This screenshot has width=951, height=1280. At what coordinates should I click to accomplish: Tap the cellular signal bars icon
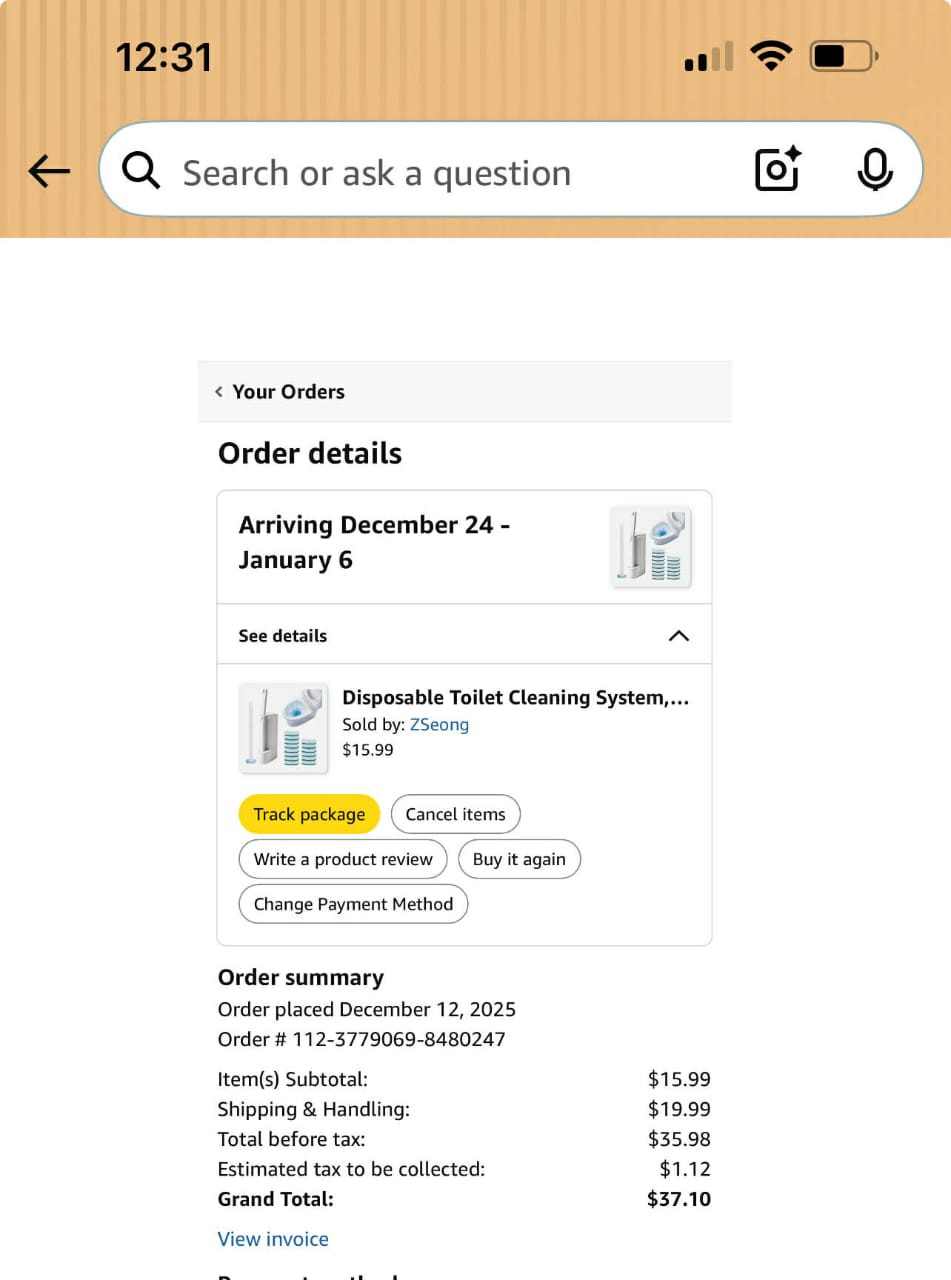708,58
